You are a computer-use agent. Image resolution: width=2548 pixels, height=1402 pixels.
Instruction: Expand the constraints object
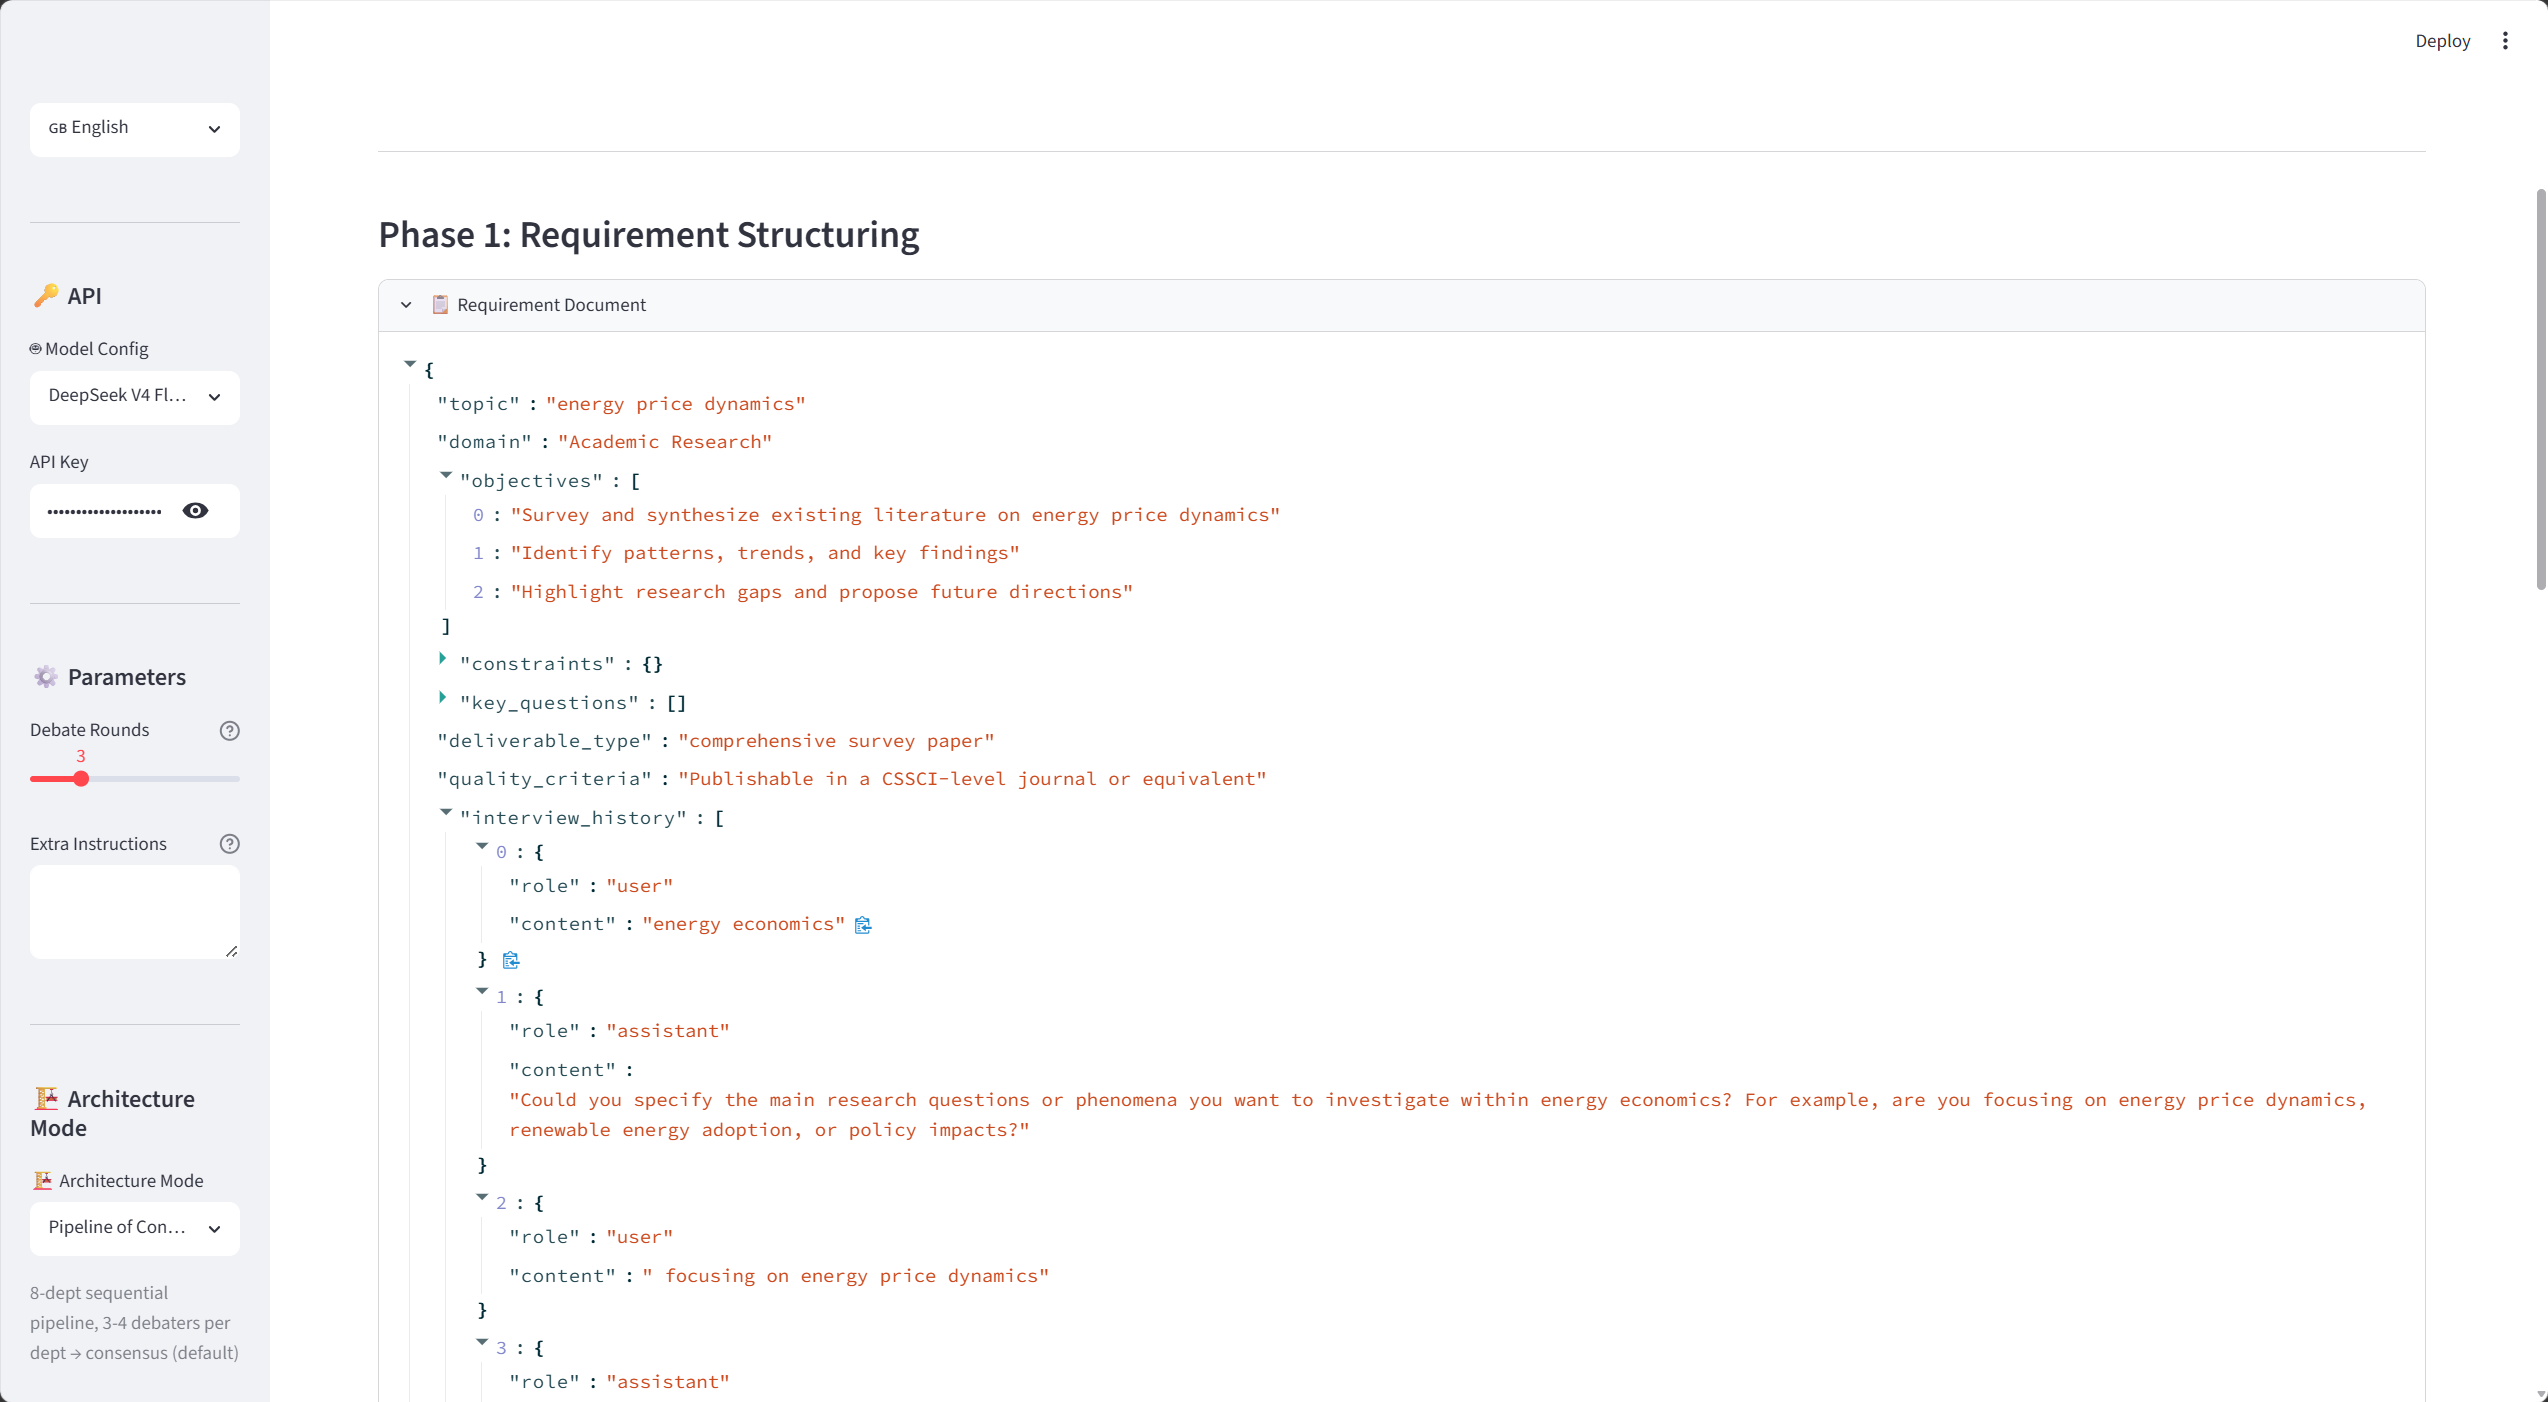pos(442,658)
